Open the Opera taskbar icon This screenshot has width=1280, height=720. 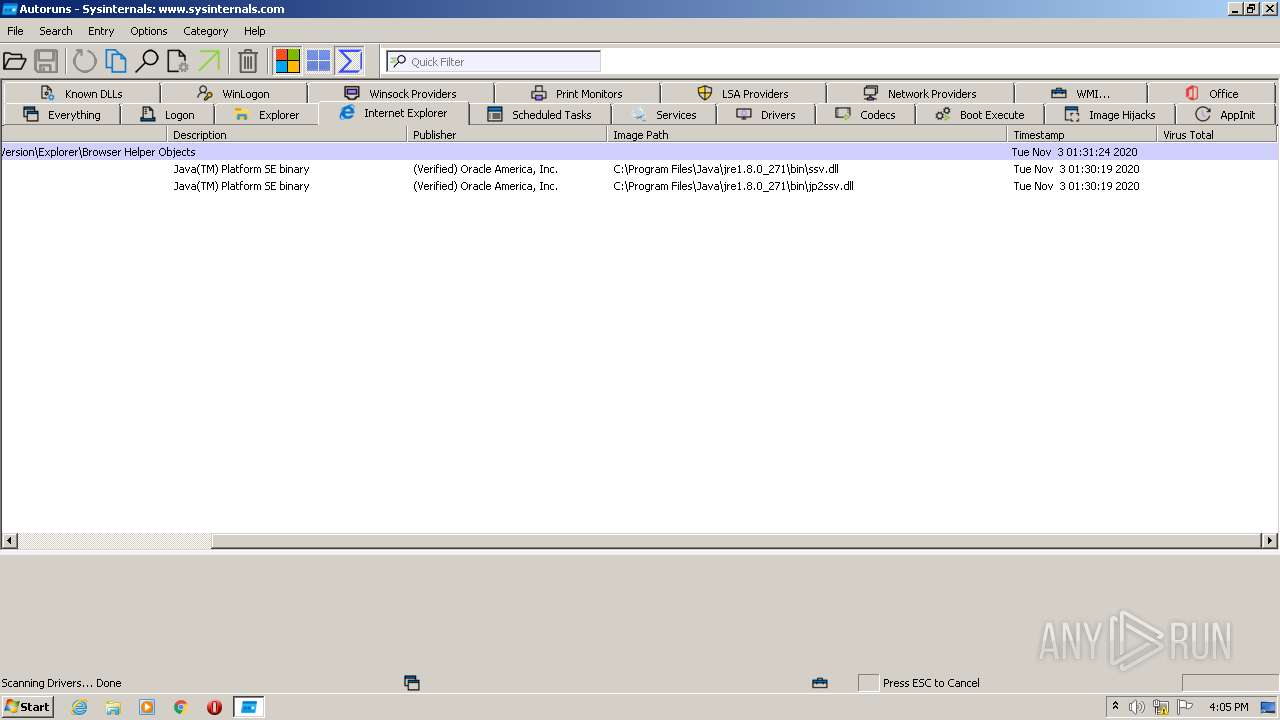[x=214, y=707]
